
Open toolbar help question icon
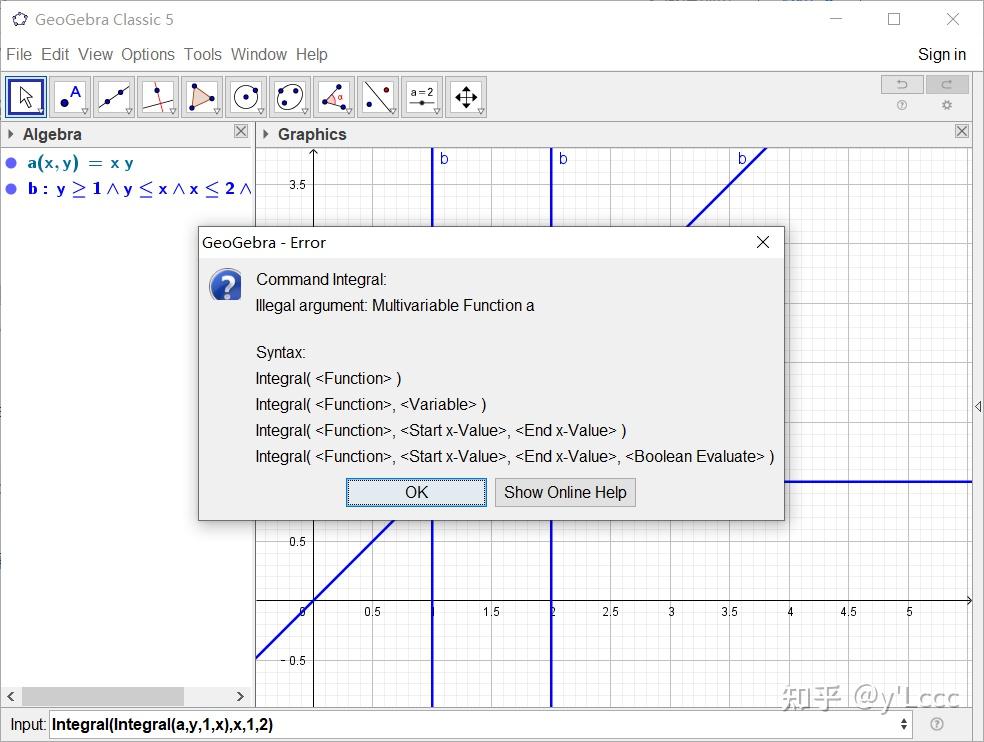click(902, 105)
